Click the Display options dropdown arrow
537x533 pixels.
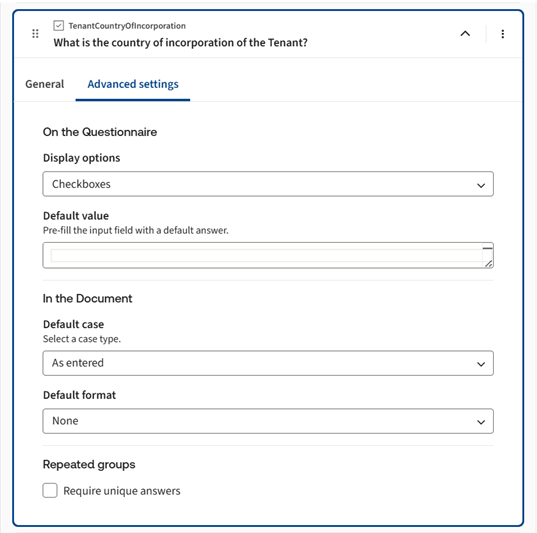point(481,185)
